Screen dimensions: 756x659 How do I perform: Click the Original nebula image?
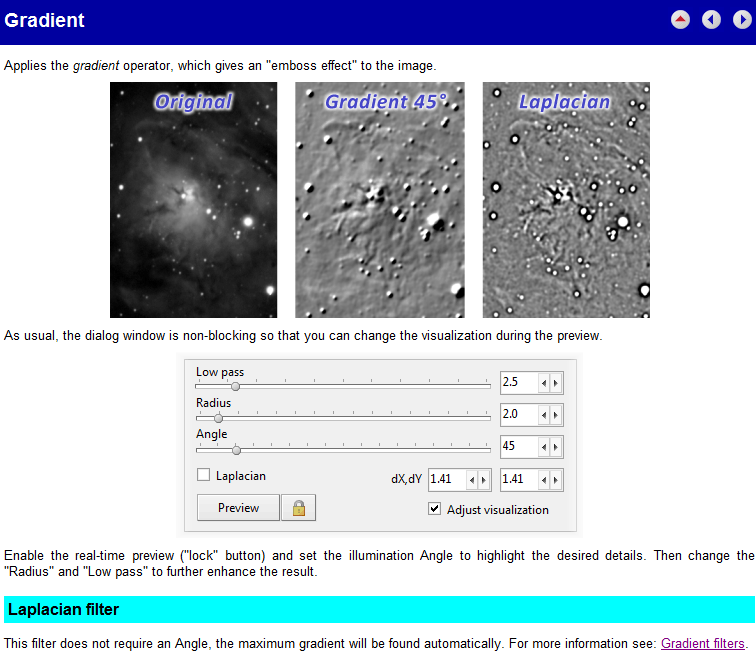pyautogui.click(x=193, y=200)
